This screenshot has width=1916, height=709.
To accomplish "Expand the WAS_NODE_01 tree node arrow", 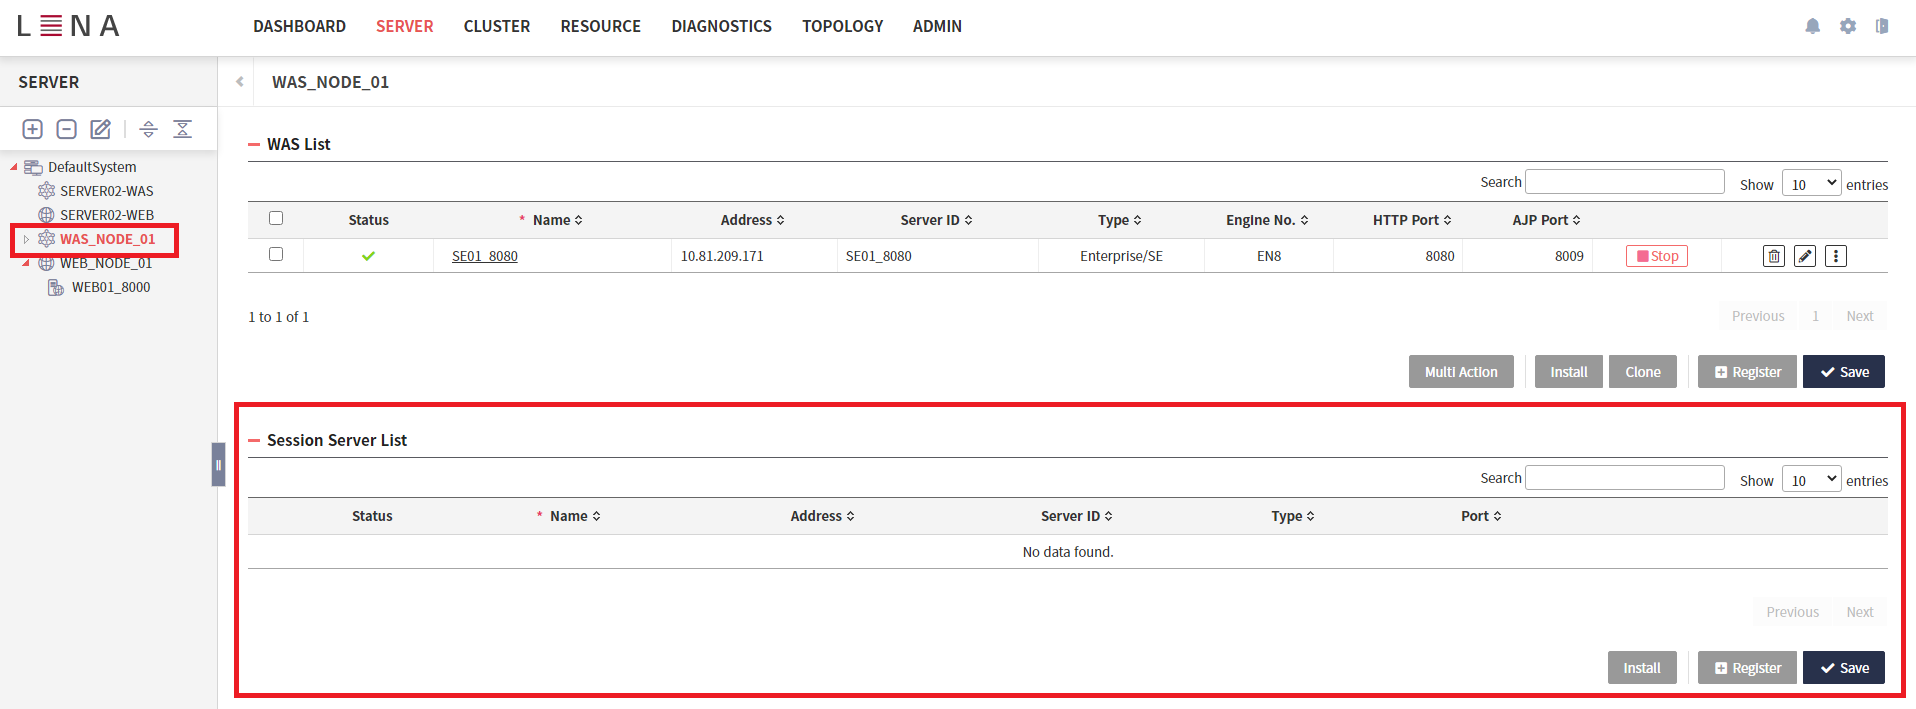I will pos(26,239).
